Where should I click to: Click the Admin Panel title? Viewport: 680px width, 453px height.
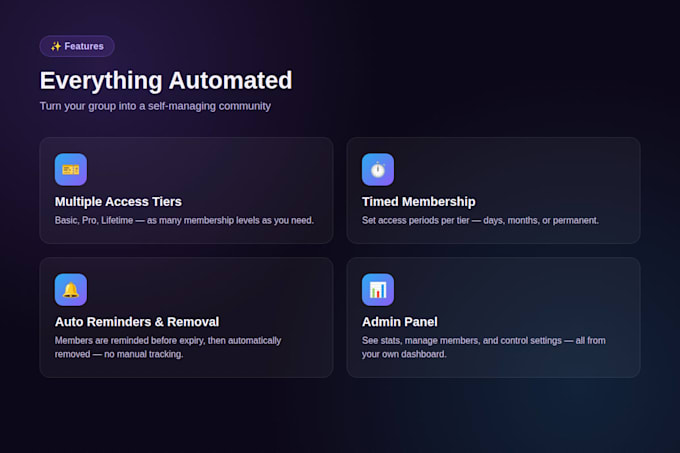[399, 322]
